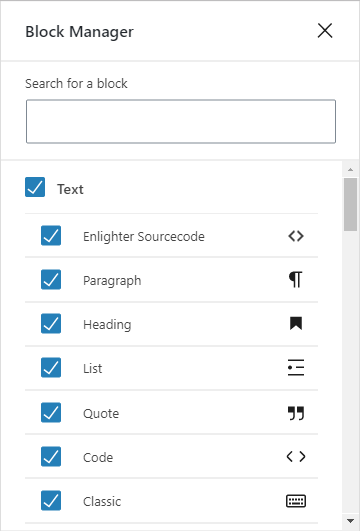Viewport: 360px width, 531px height.
Task: Click the Code brackets icon
Action: [296, 456]
